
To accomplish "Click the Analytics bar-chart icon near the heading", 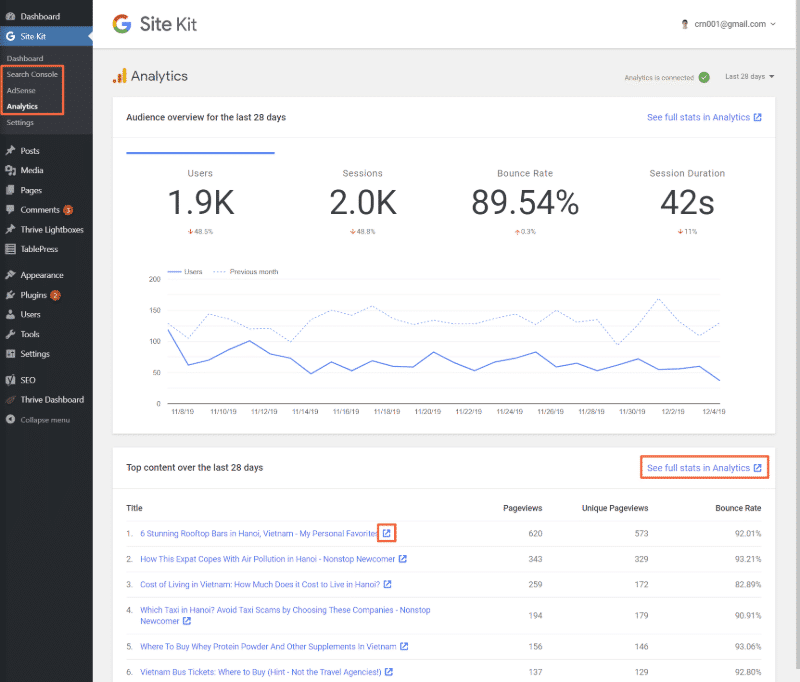I will tap(120, 75).
